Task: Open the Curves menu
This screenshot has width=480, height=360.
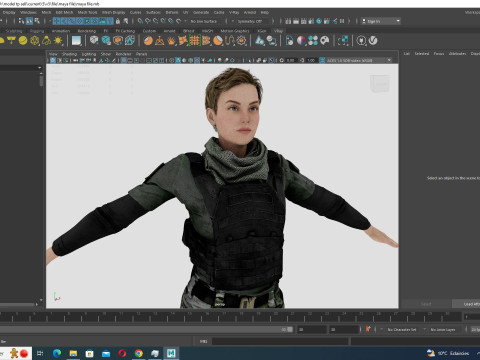Action: (x=135, y=12)
